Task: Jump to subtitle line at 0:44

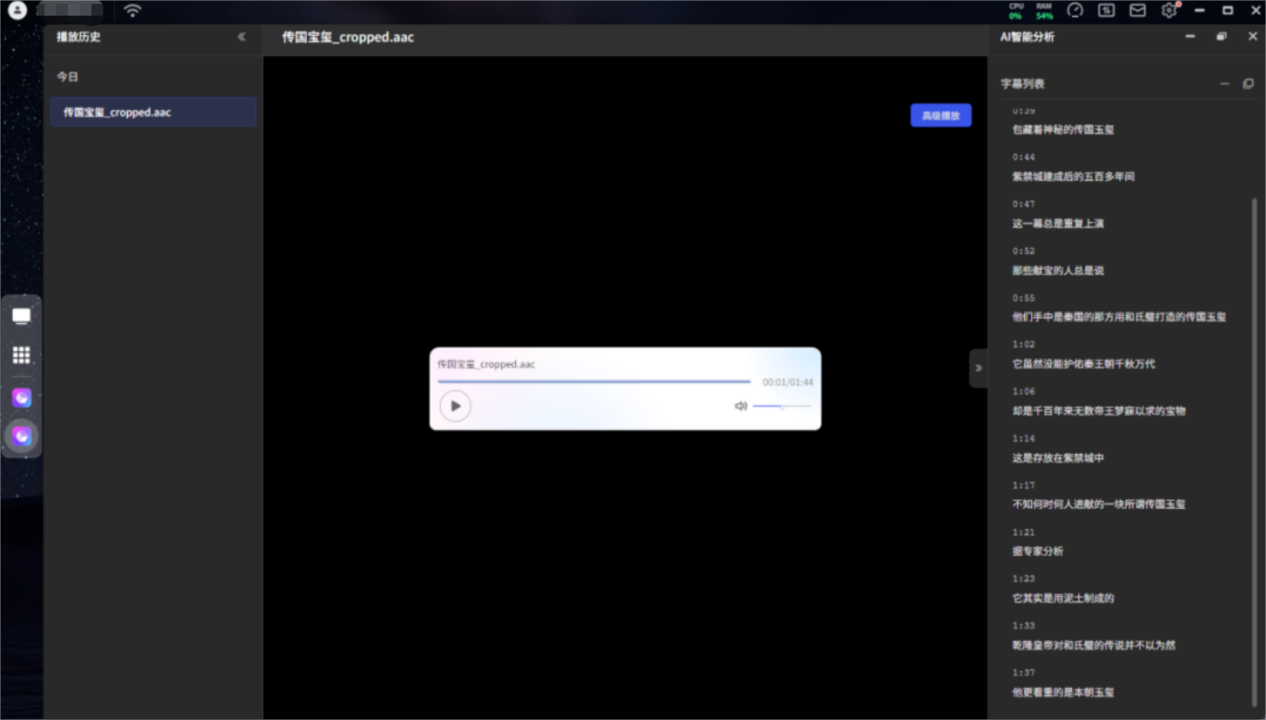Action: click(1073, 176)
